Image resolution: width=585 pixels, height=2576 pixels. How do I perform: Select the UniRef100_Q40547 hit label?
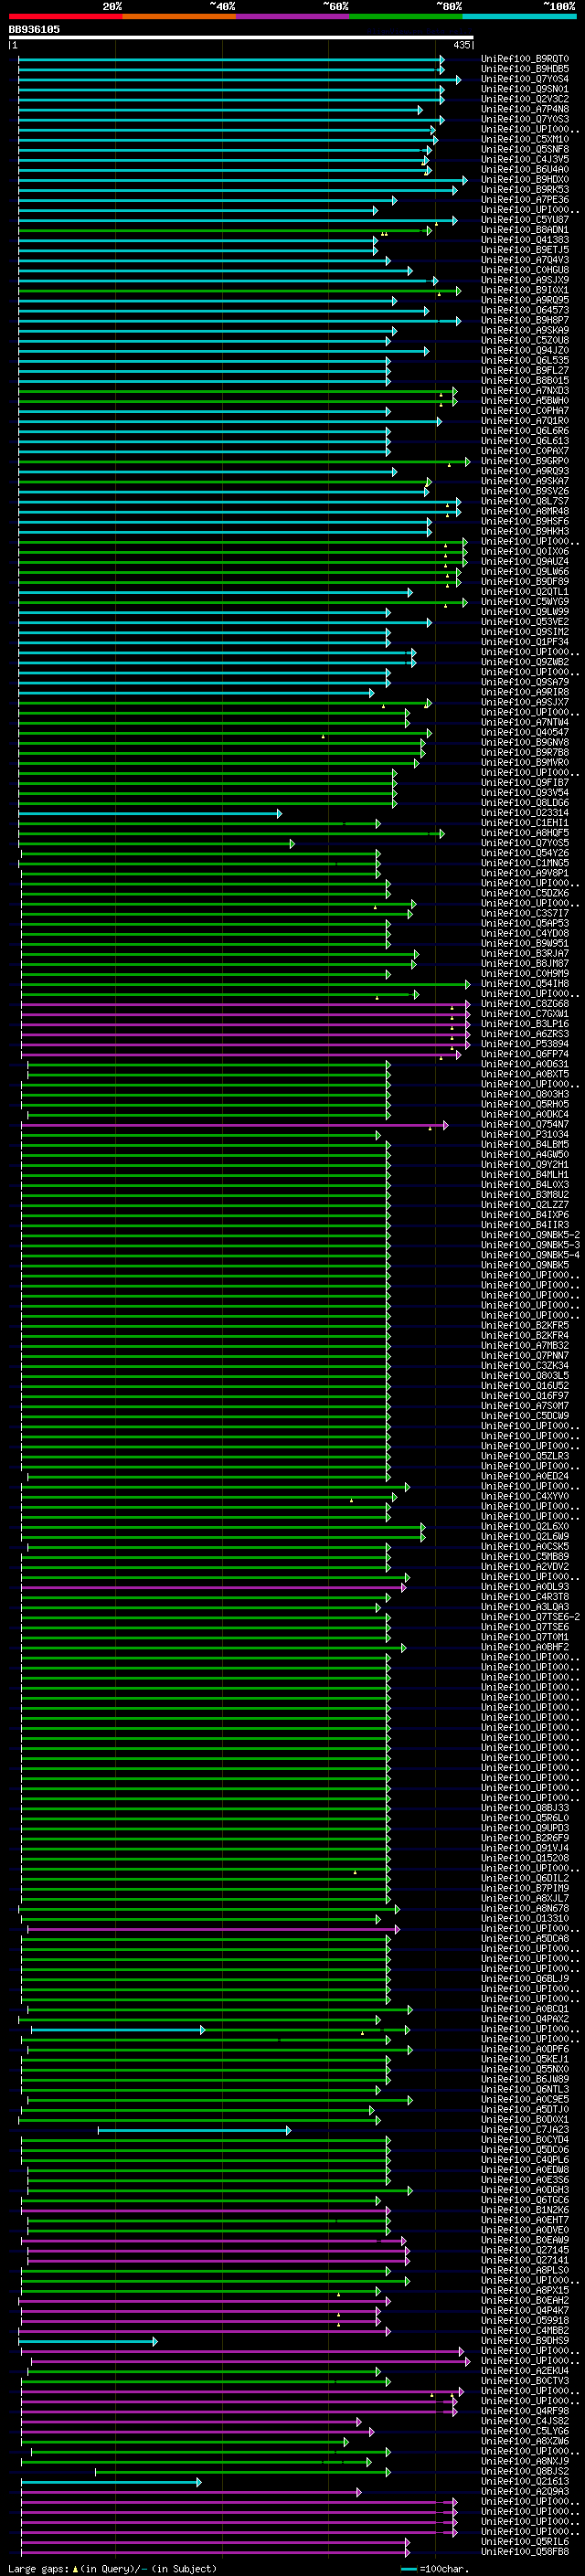coord(525,732)
